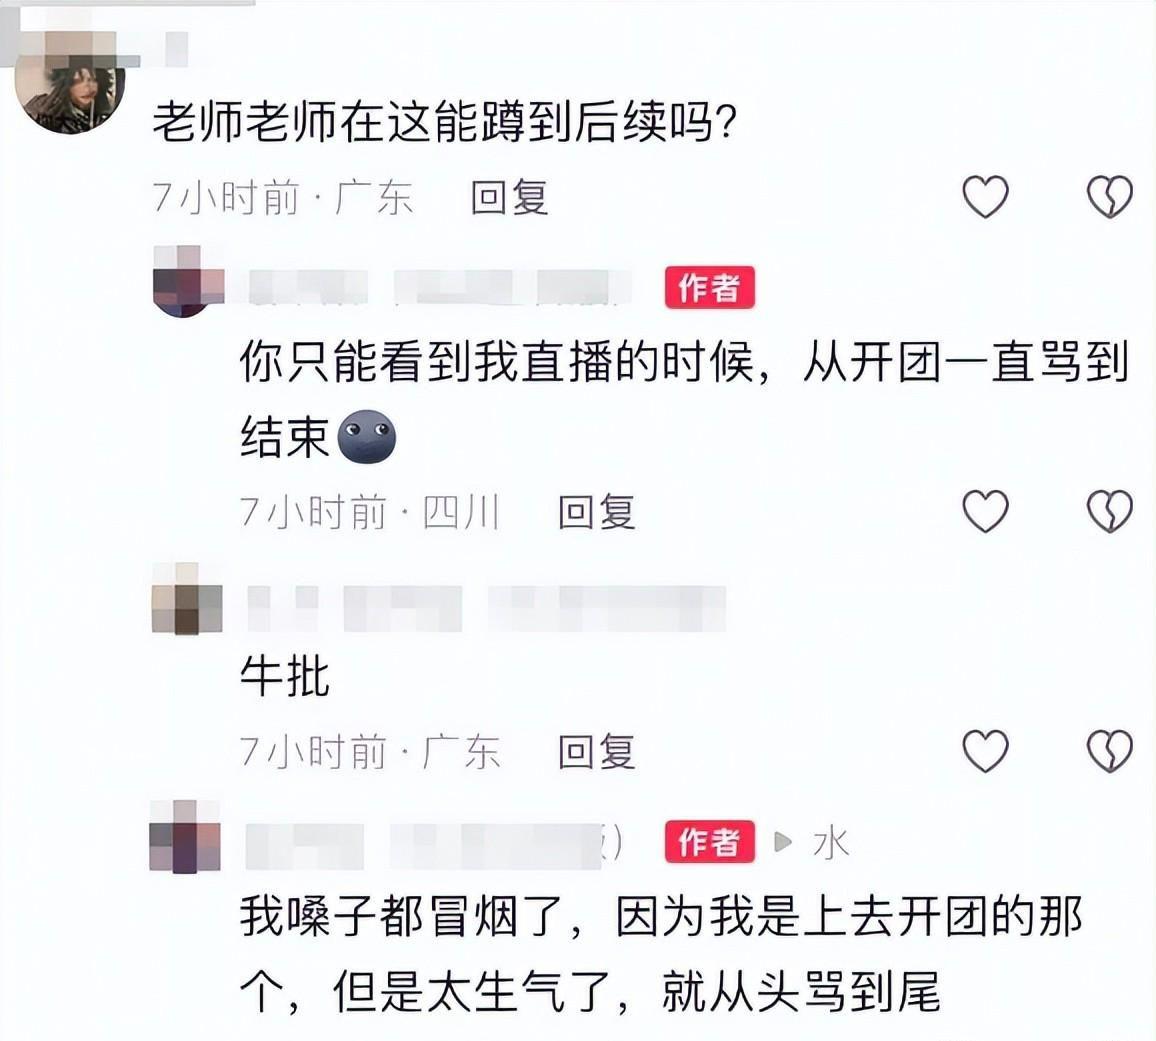Like the first comment from Guangdong
1156x1041 pixels.
tap(986, 197)
